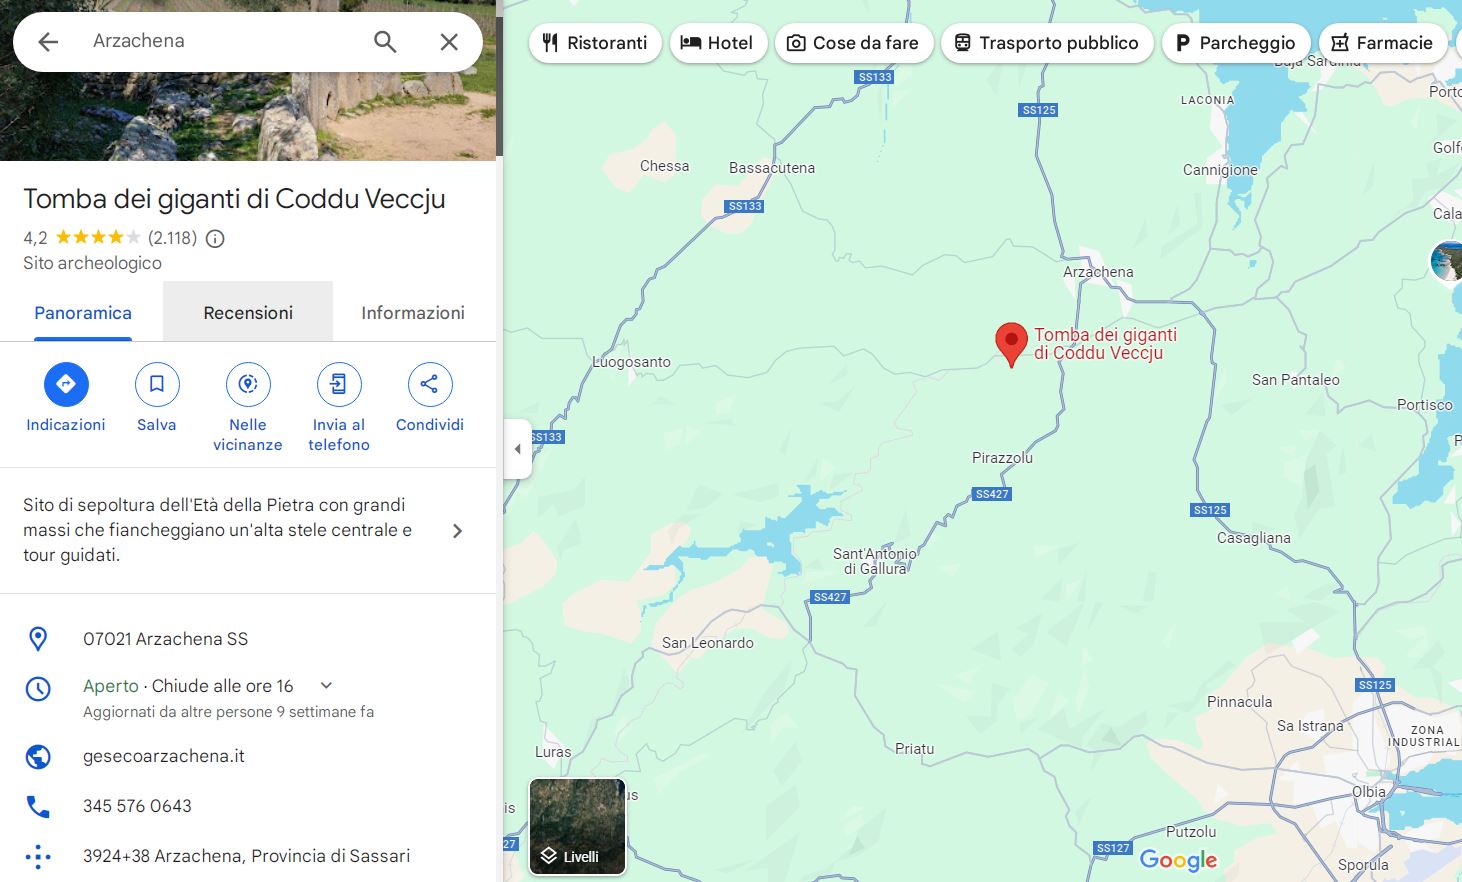
Task: Open gesecoarzachena.it website link
Action: 164,756
